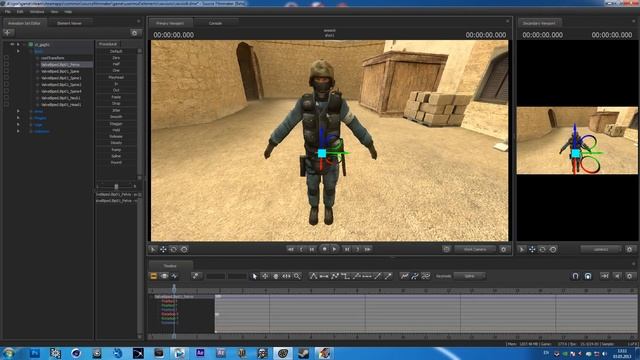Pick screen manipulator under primary viewport
This screenshot has height=360, width=640.
pyautogui.click(x=184, y=249)
